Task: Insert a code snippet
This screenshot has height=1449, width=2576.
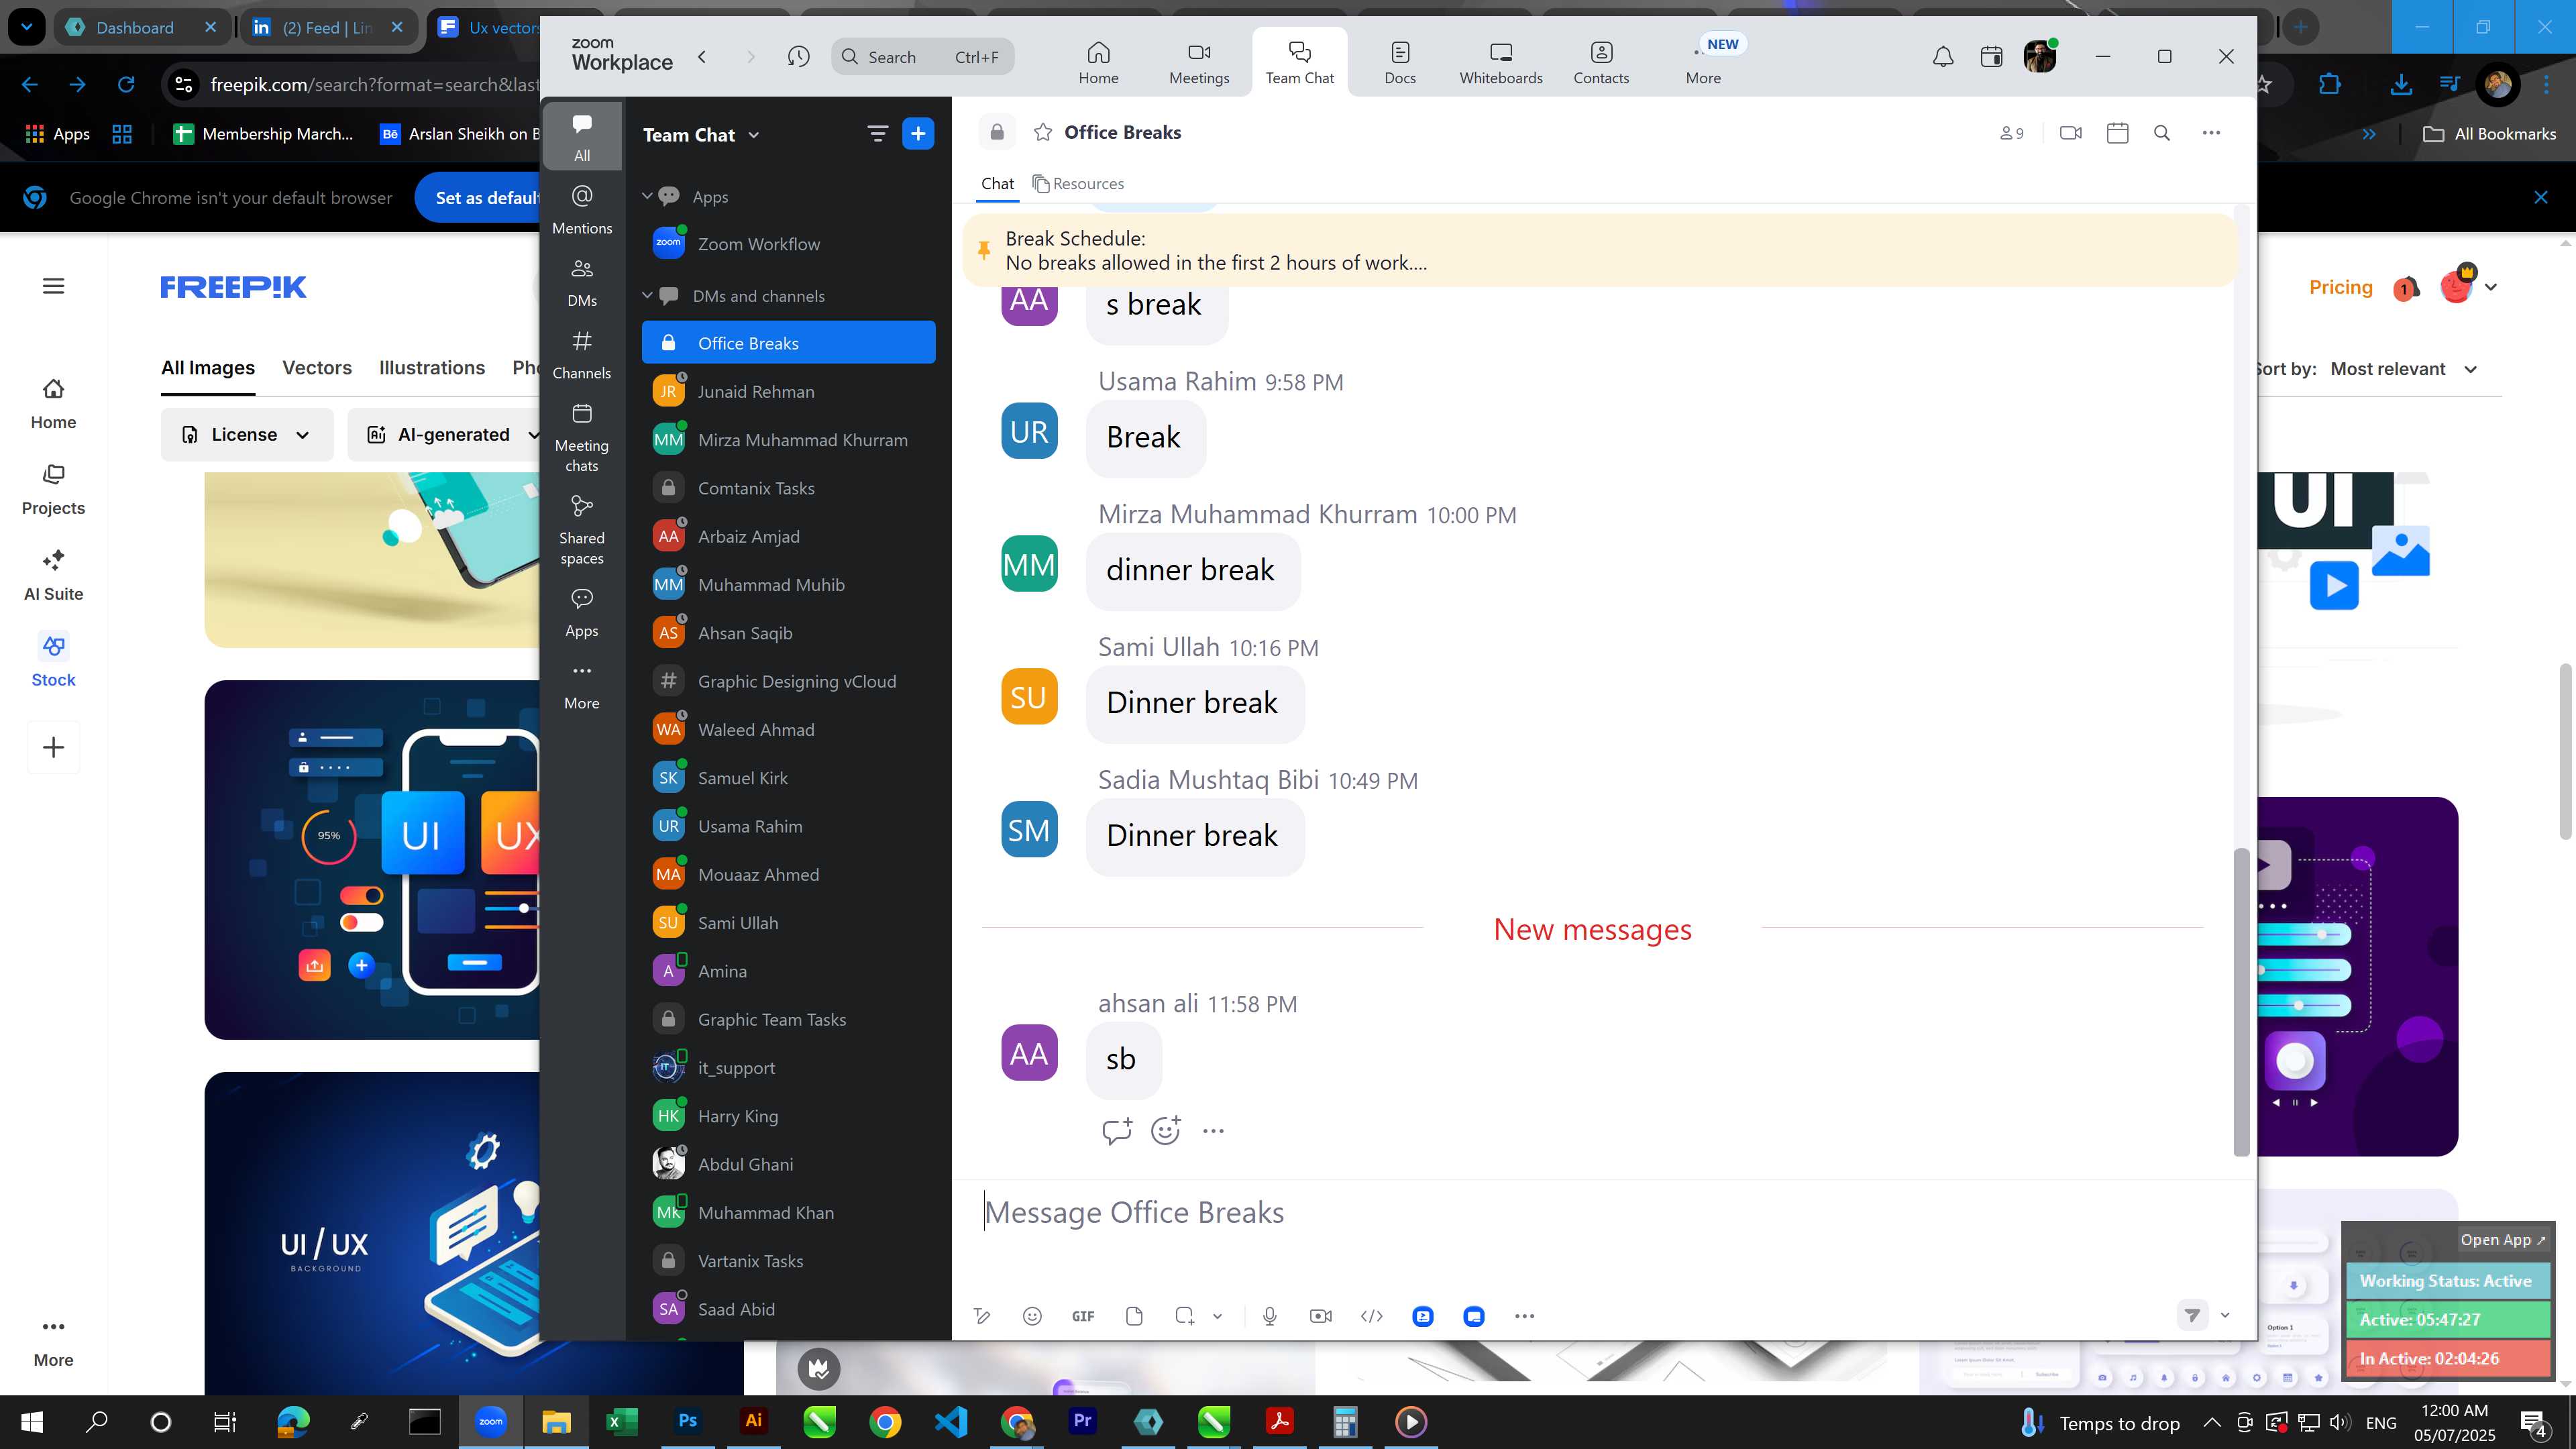Action: pyautogui.click(x=1372, y=1316)
